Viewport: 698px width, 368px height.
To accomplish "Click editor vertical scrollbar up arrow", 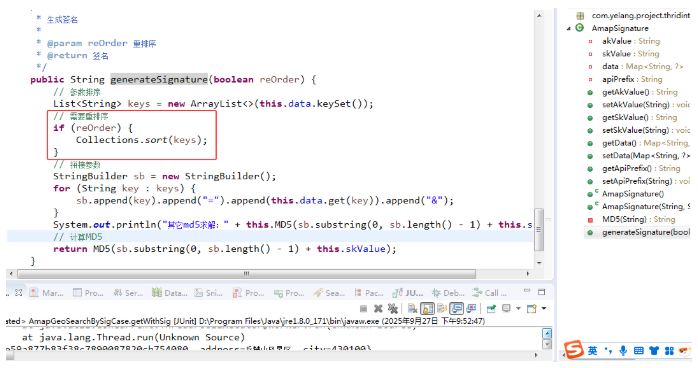I will 539,16.
